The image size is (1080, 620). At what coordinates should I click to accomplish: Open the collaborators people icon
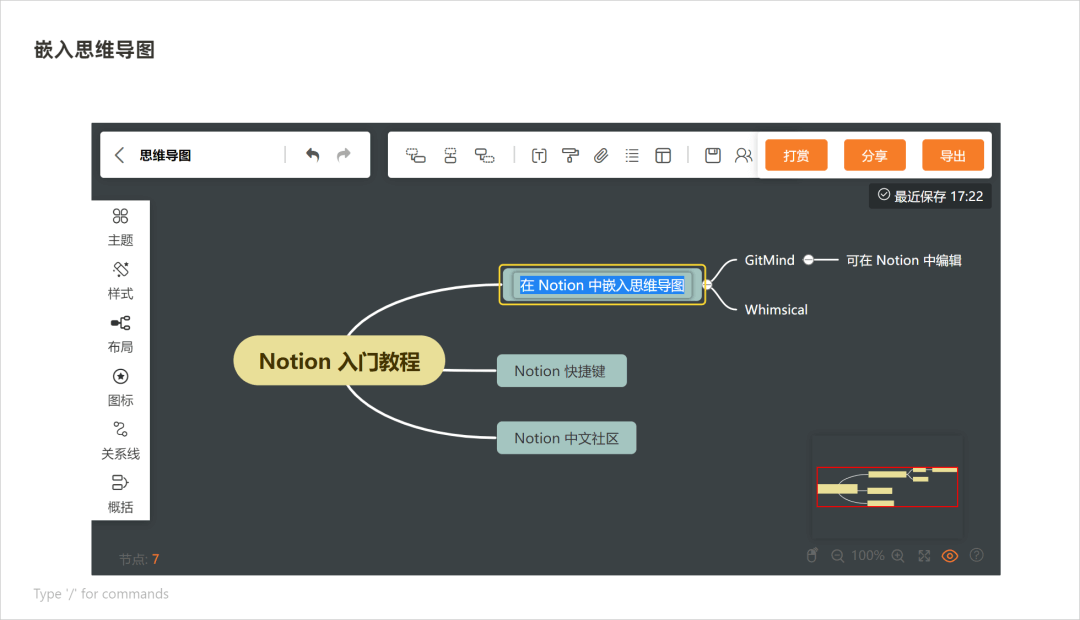click(743, 156)
